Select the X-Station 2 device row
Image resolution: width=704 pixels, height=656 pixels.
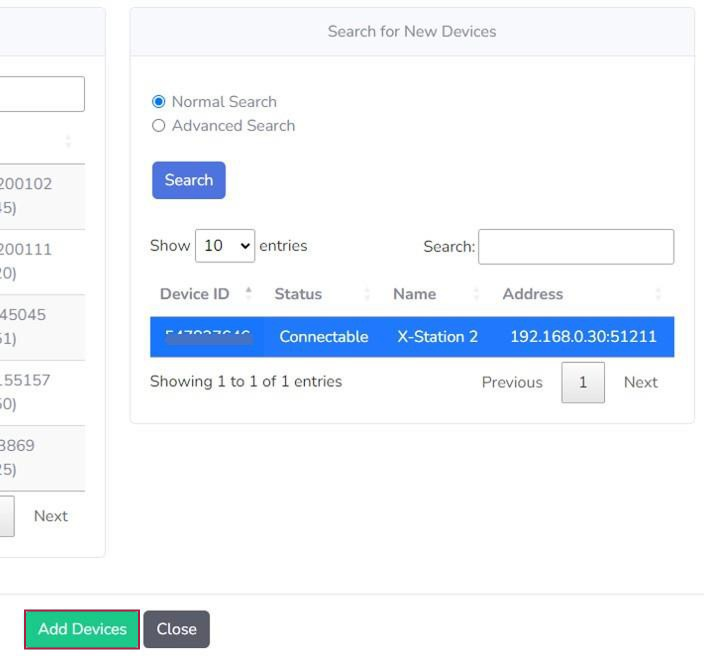click(x=437, y=337)
